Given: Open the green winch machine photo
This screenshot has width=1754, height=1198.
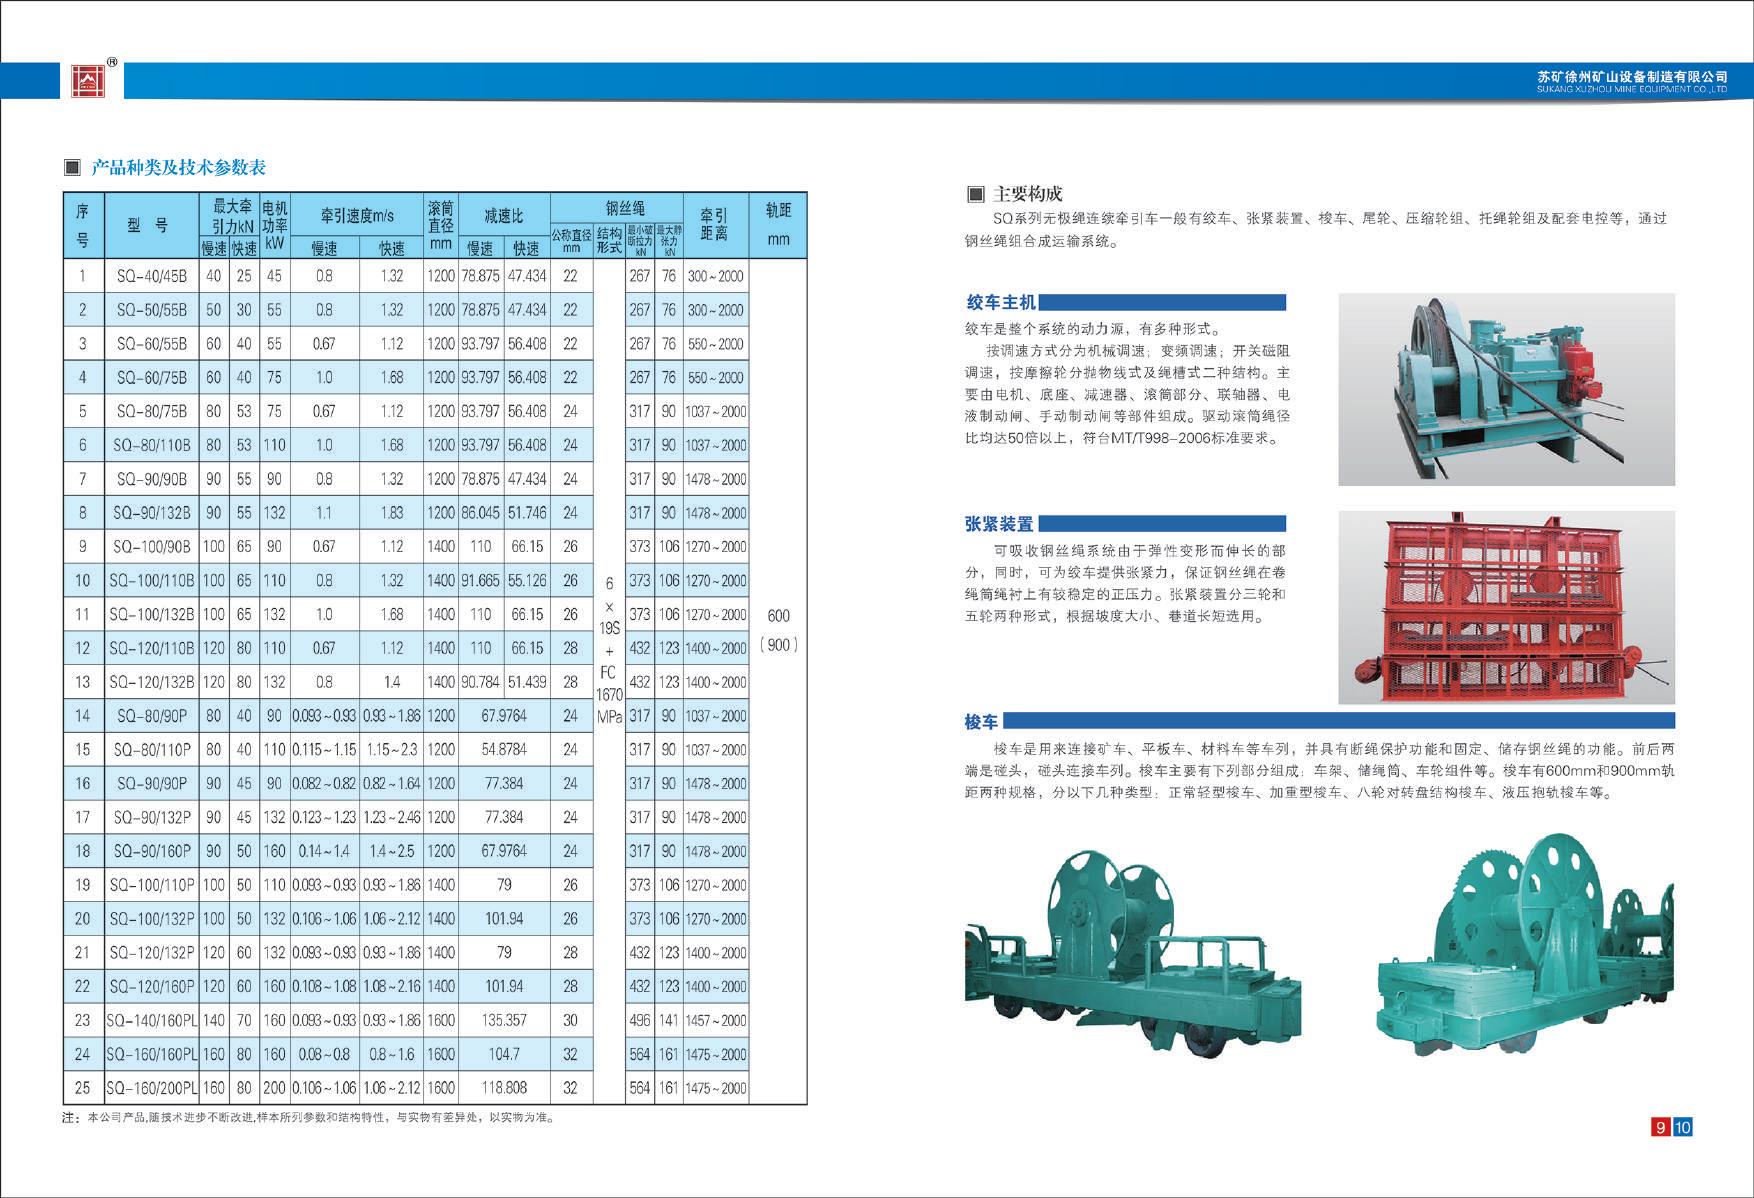Looking at the screenshot, I should pyautogui.click(x=1506, y=390).
